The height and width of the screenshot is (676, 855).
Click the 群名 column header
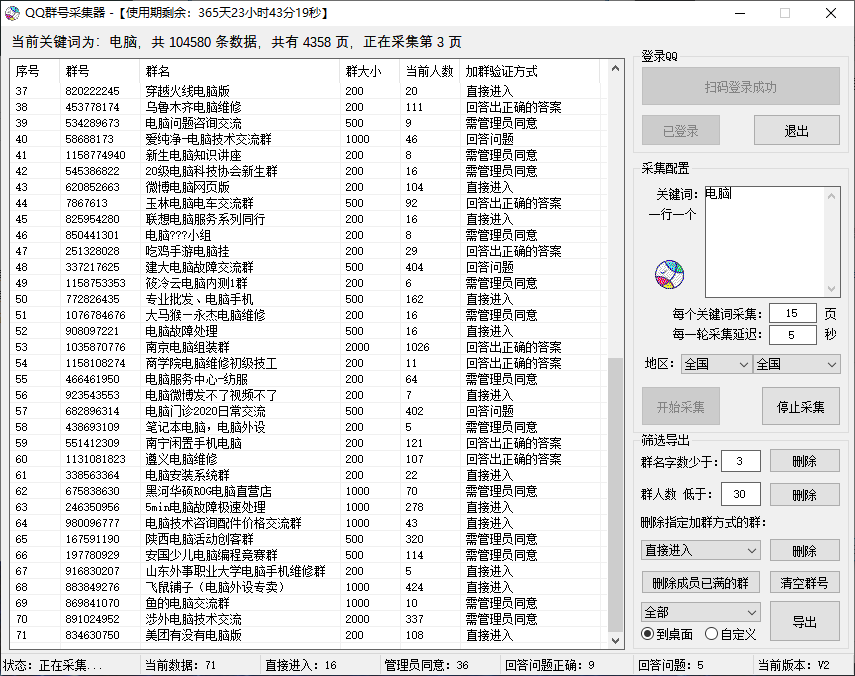tap(239, 71)
